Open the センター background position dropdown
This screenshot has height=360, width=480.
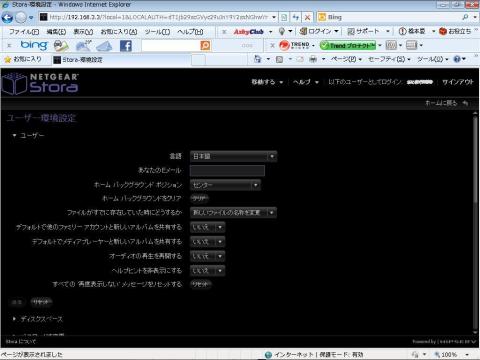point(225,185)
